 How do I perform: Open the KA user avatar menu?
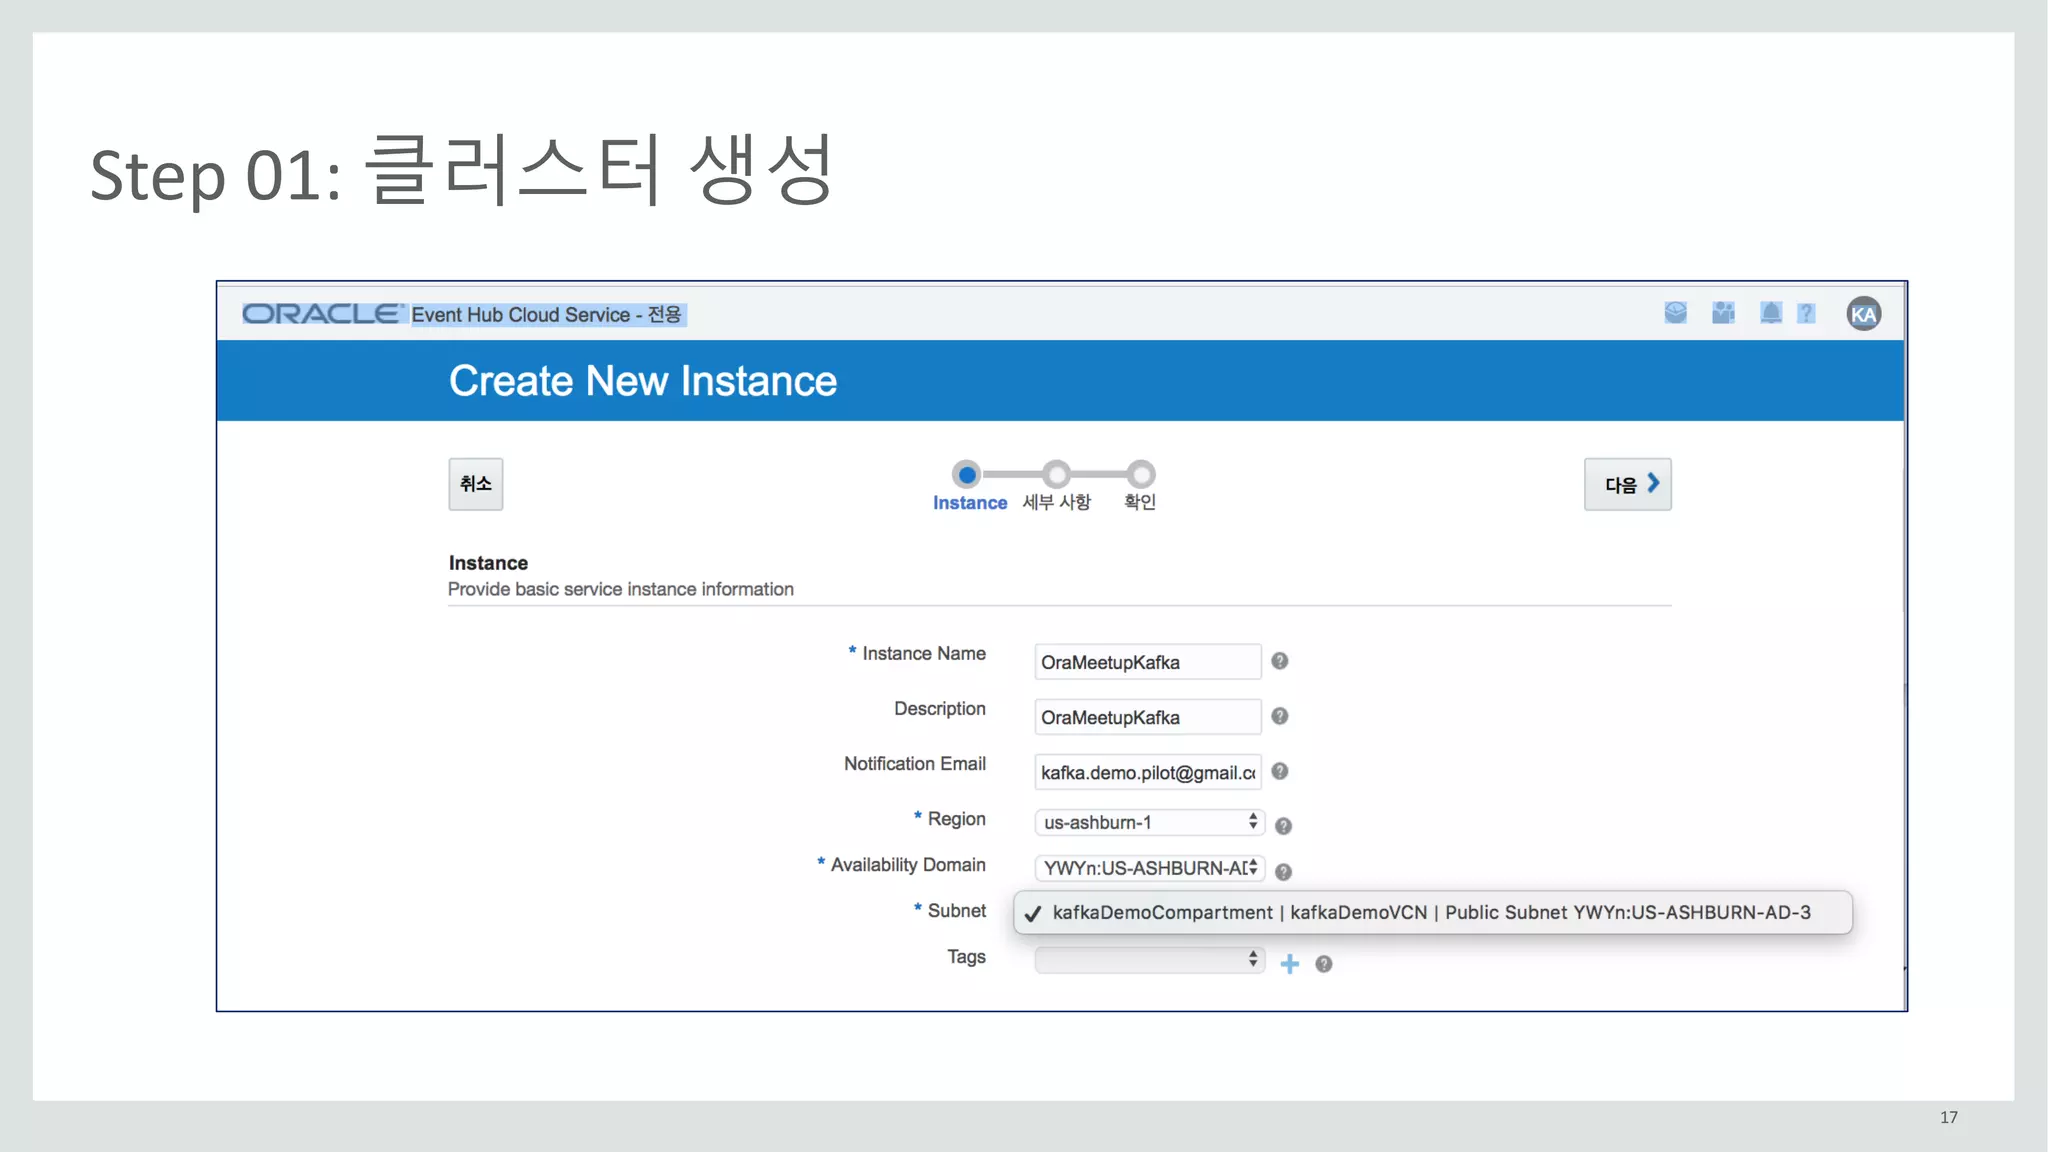click(1863, 314)
